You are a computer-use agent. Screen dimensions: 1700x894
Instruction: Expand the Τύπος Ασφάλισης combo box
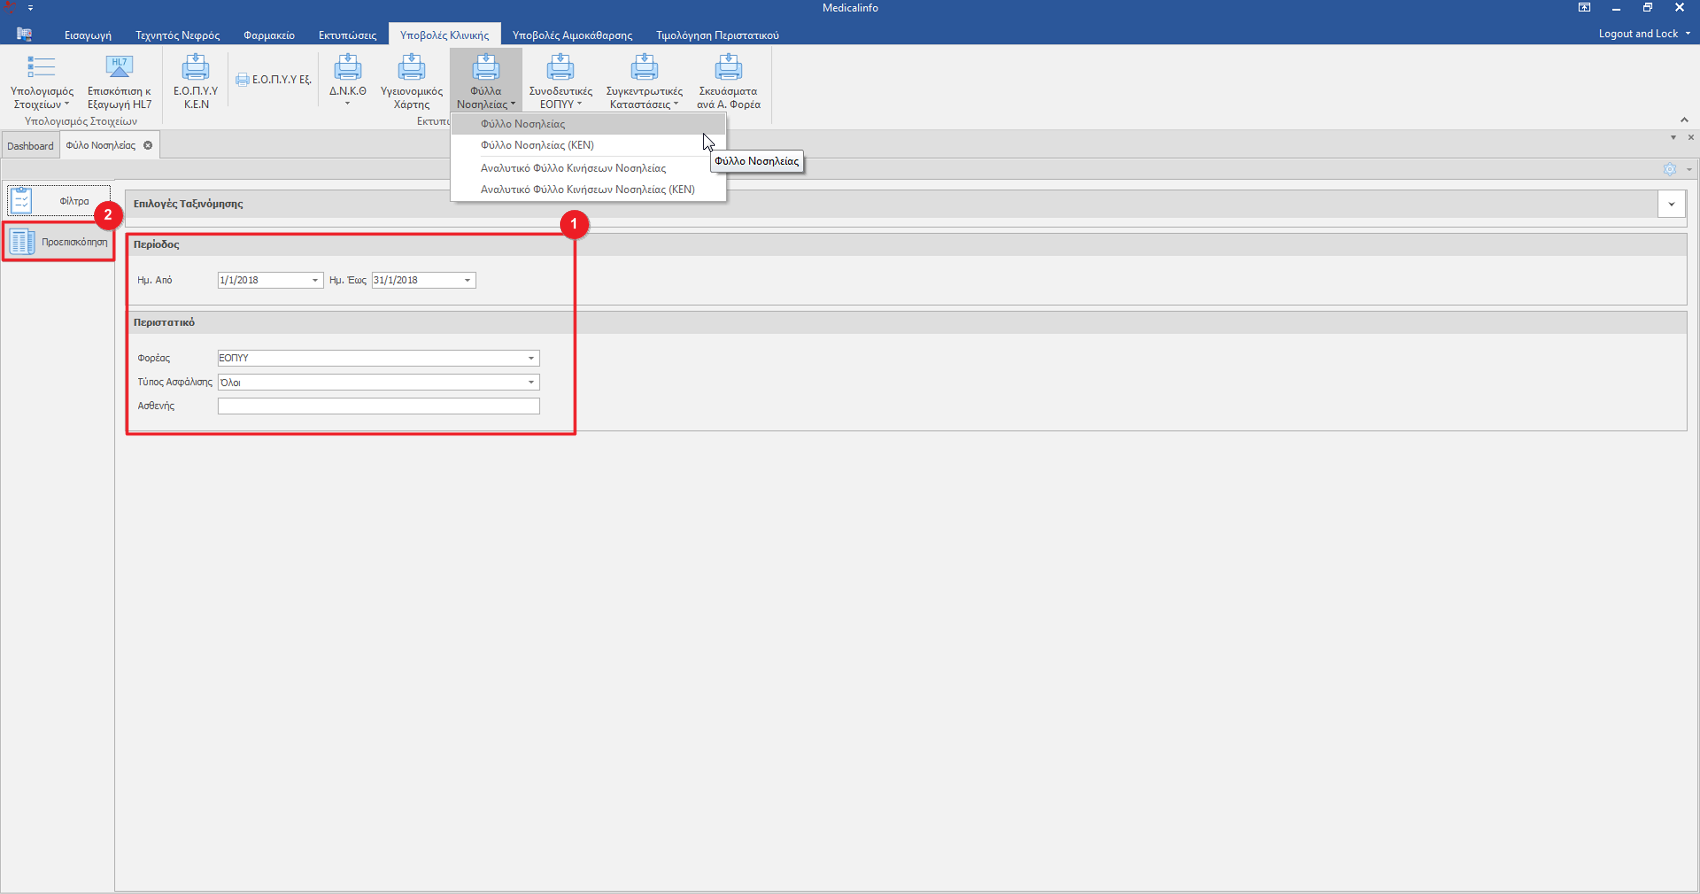click(x=531, y=382)
